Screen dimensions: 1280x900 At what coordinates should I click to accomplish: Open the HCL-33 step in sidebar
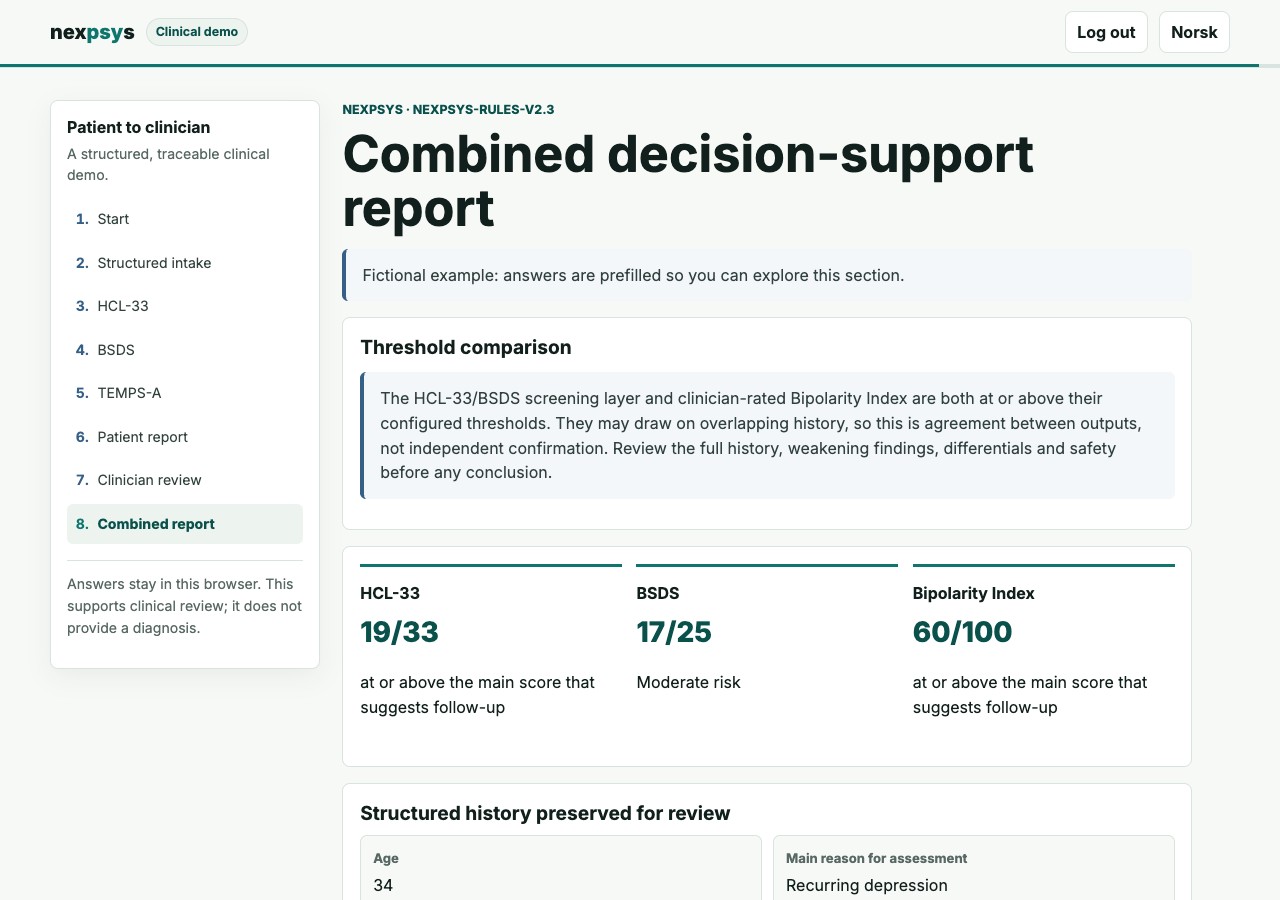pos(185,306)
